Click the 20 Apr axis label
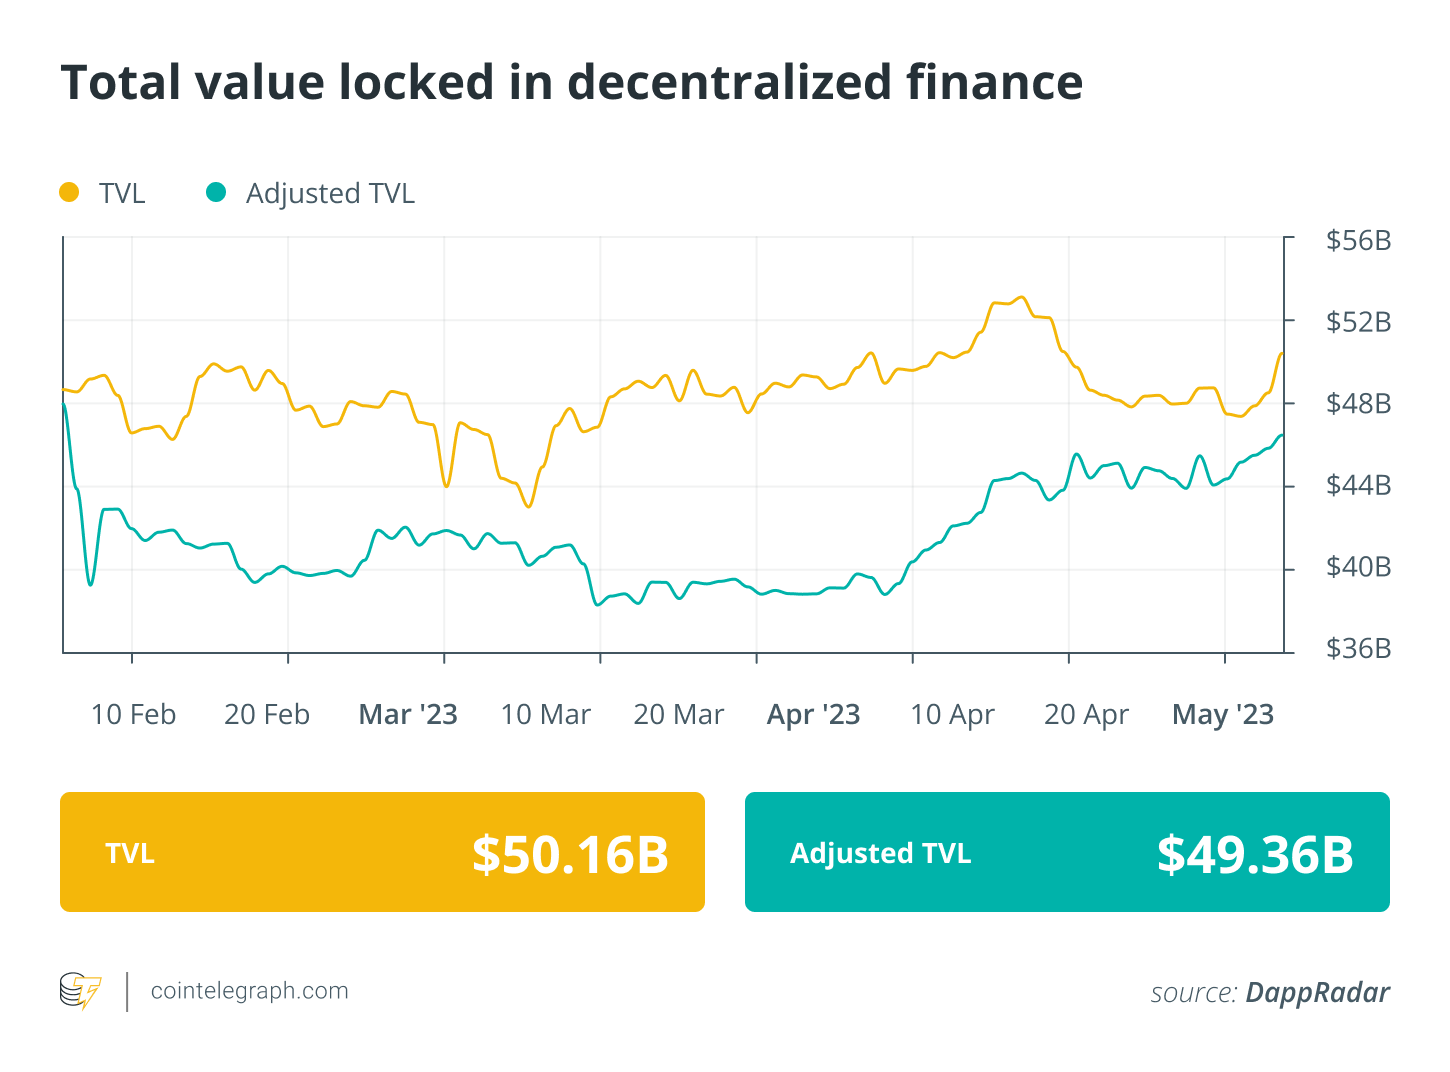The width and height of the screenshot is (1450, 1072). [x=1086, y=715]
